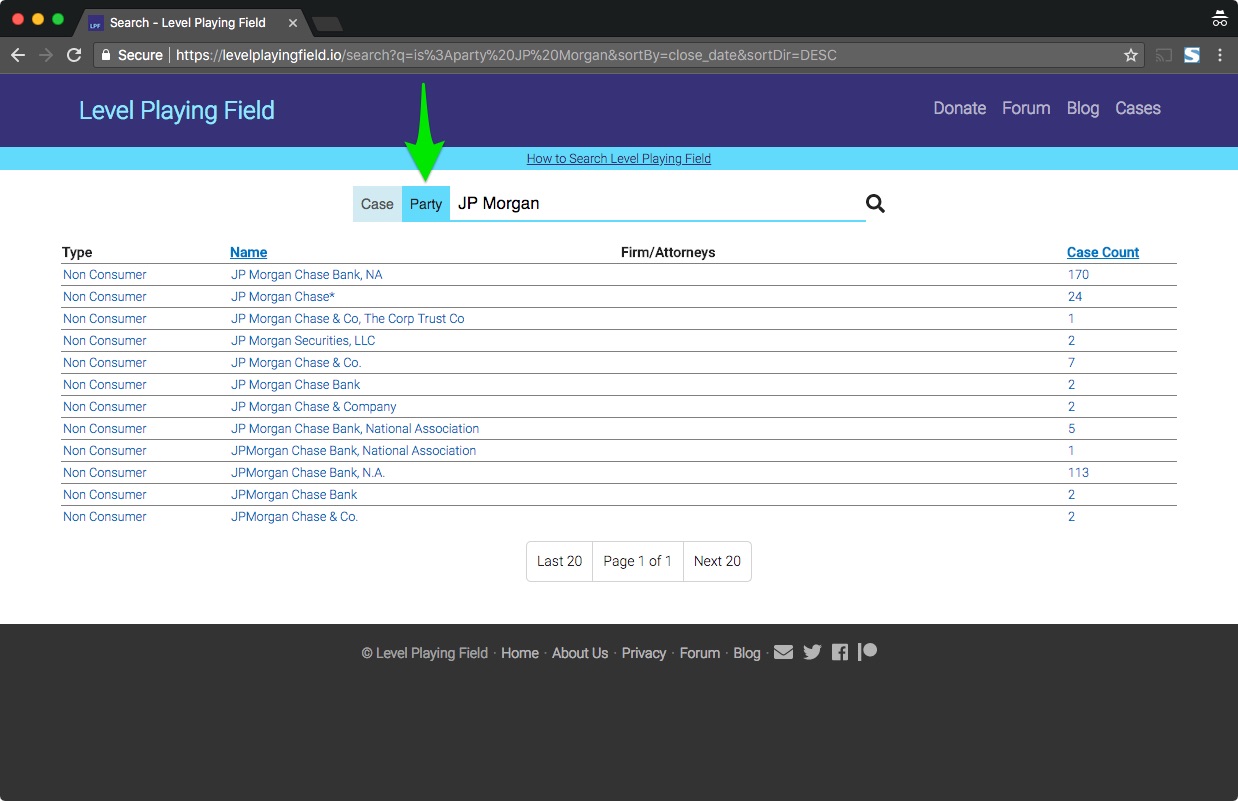Click the Last 20 pagination button
1238x801 pixels.
559,561
